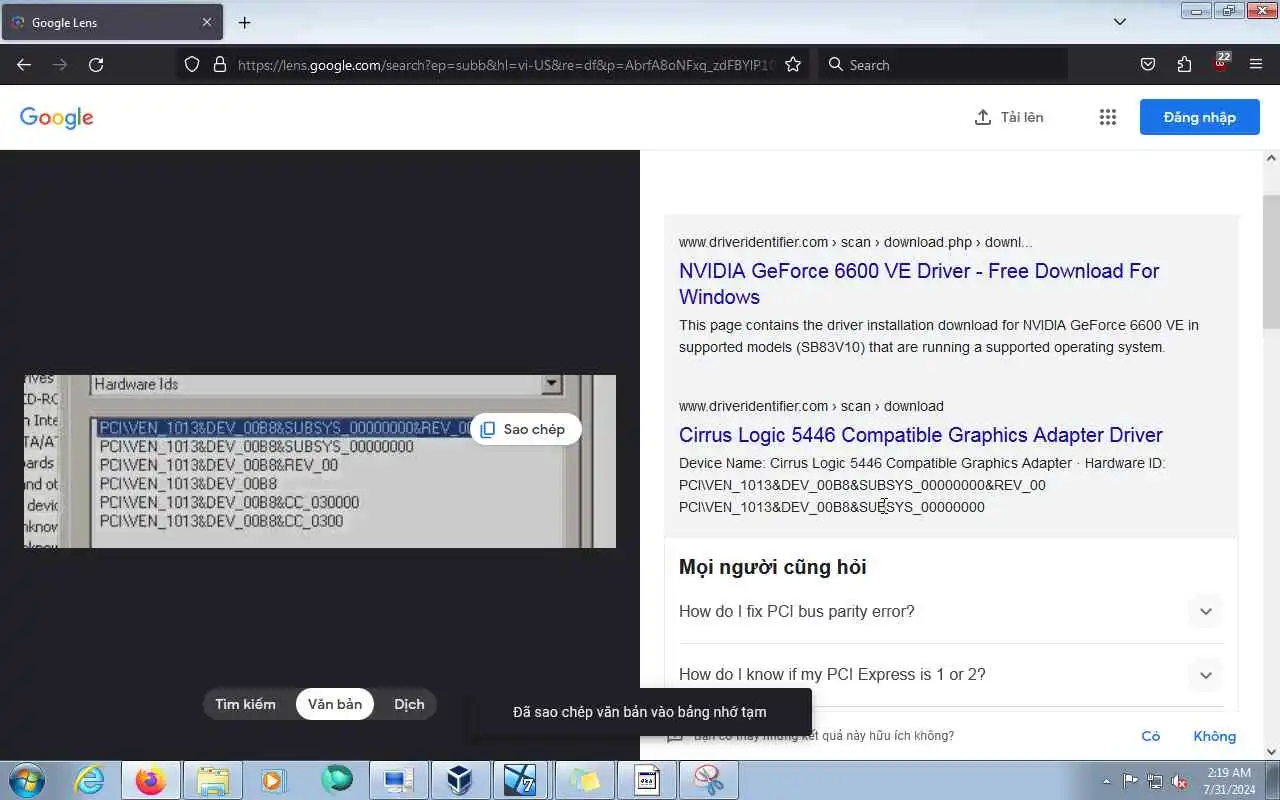
Task: Click the yellow sticky notes taskbar icon
Action: tap(585, 780)
